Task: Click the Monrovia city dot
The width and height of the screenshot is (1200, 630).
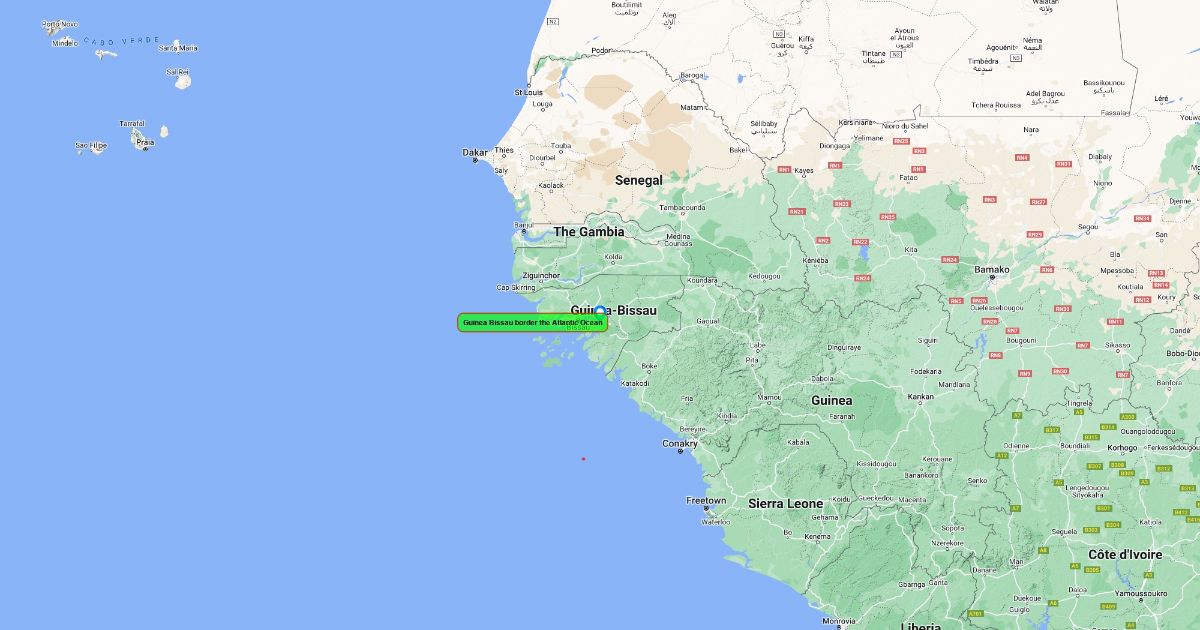Action: point(838,628)
